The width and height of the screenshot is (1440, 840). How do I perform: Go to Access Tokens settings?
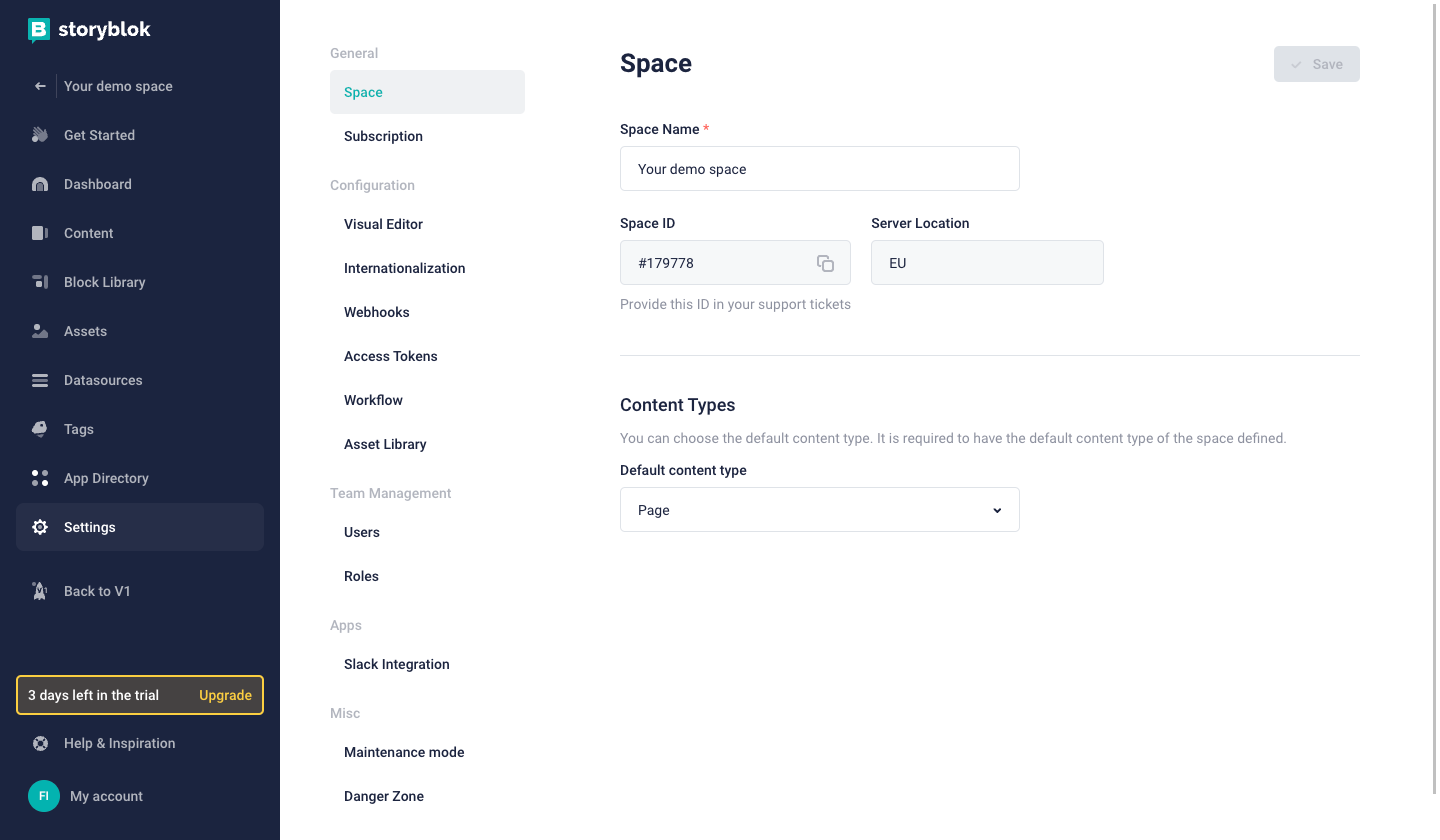click(x=390, y=356)
